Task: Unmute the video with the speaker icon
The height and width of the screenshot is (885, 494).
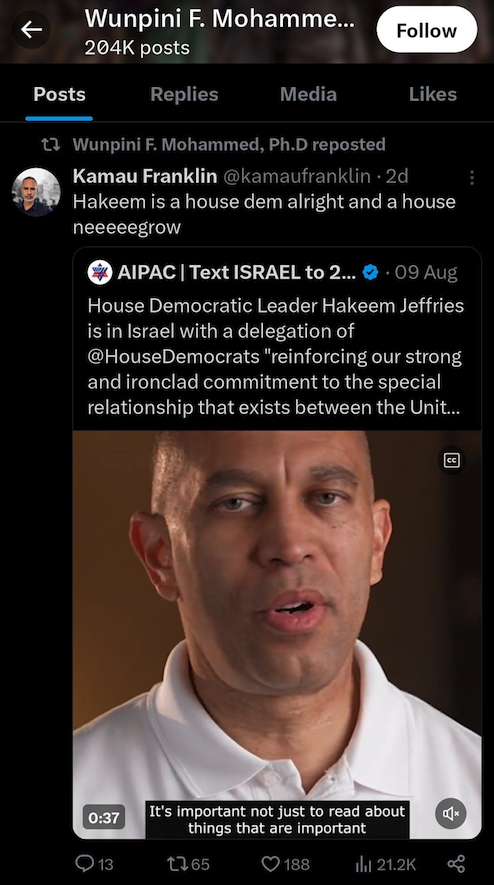Action: (451, 813)
